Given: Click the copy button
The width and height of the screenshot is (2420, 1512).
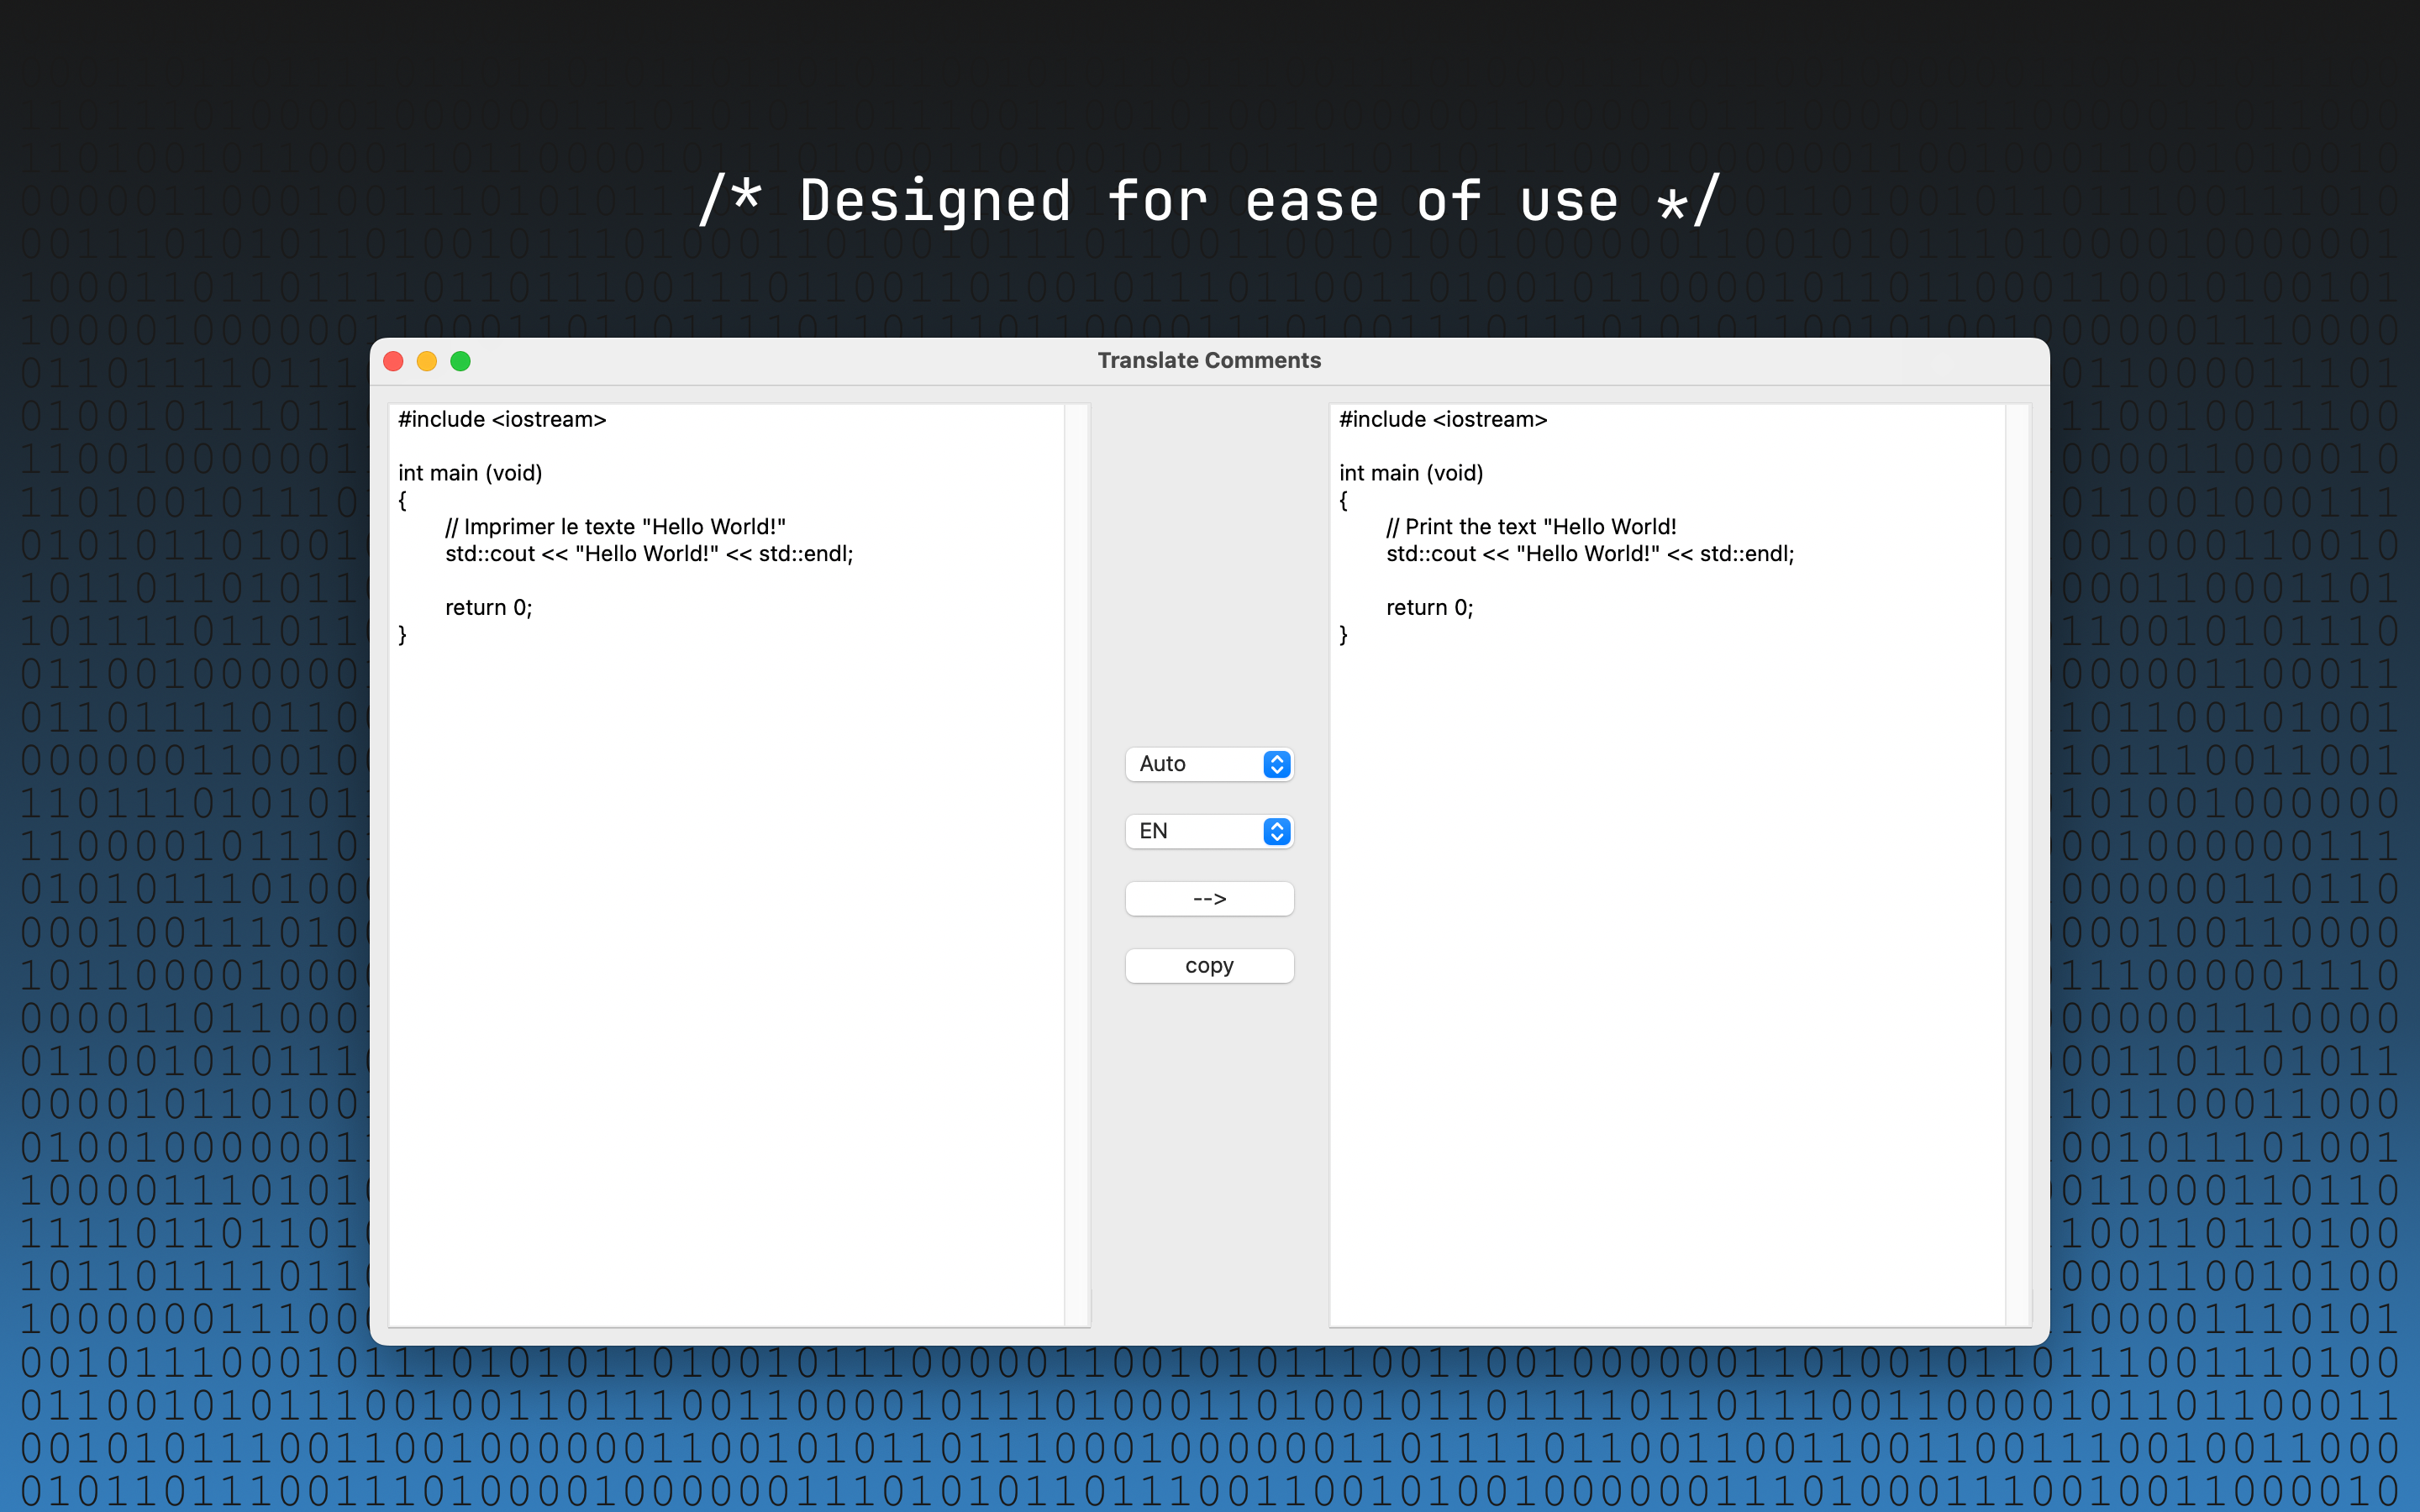Looking at the screenshot, I should pyautogui.click(x=1209, y=966).
